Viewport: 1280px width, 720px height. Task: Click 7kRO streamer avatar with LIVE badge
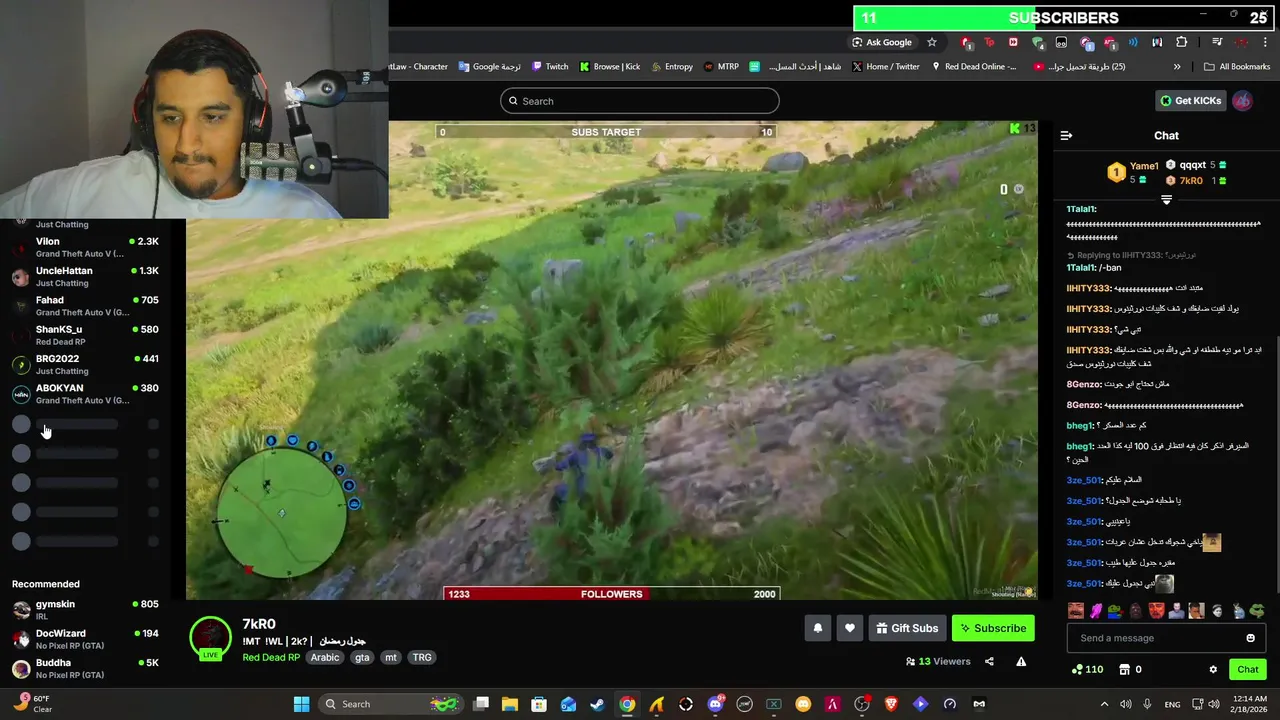coord(210,638)
